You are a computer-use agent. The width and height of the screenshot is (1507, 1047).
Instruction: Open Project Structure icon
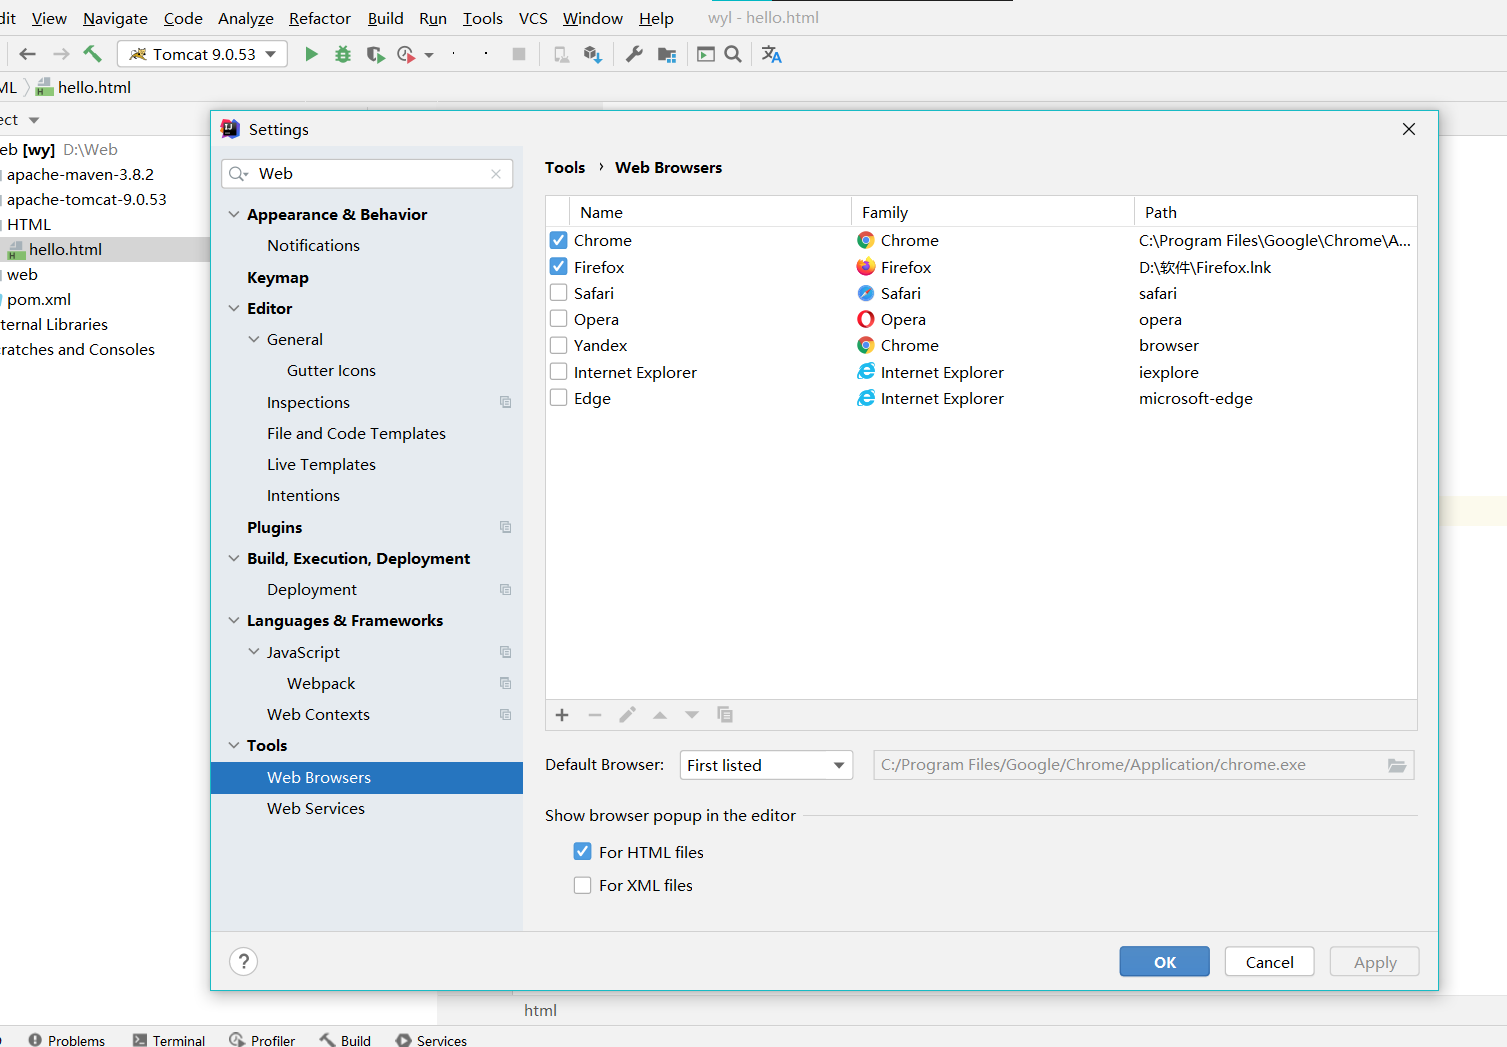(667, 54)
